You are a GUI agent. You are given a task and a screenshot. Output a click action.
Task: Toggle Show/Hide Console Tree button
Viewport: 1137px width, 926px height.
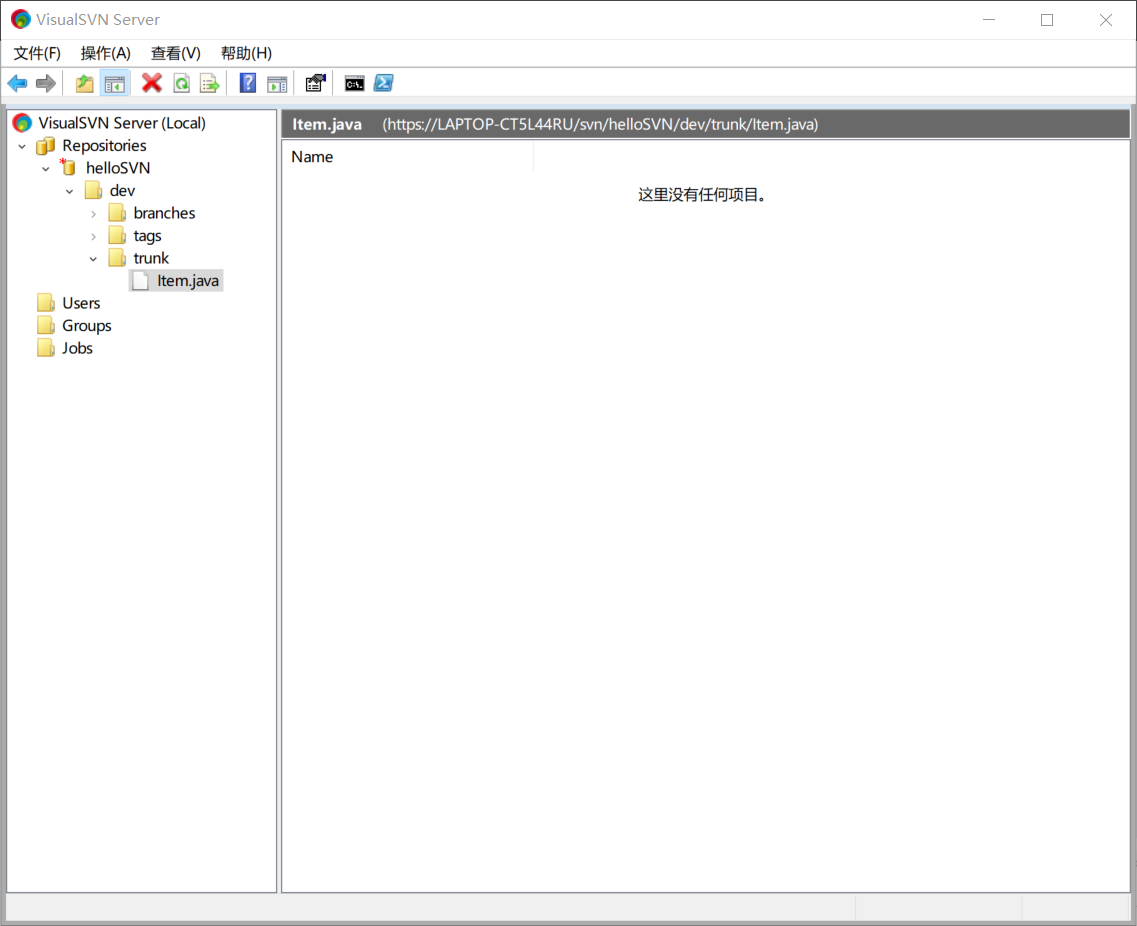(115, 83)
